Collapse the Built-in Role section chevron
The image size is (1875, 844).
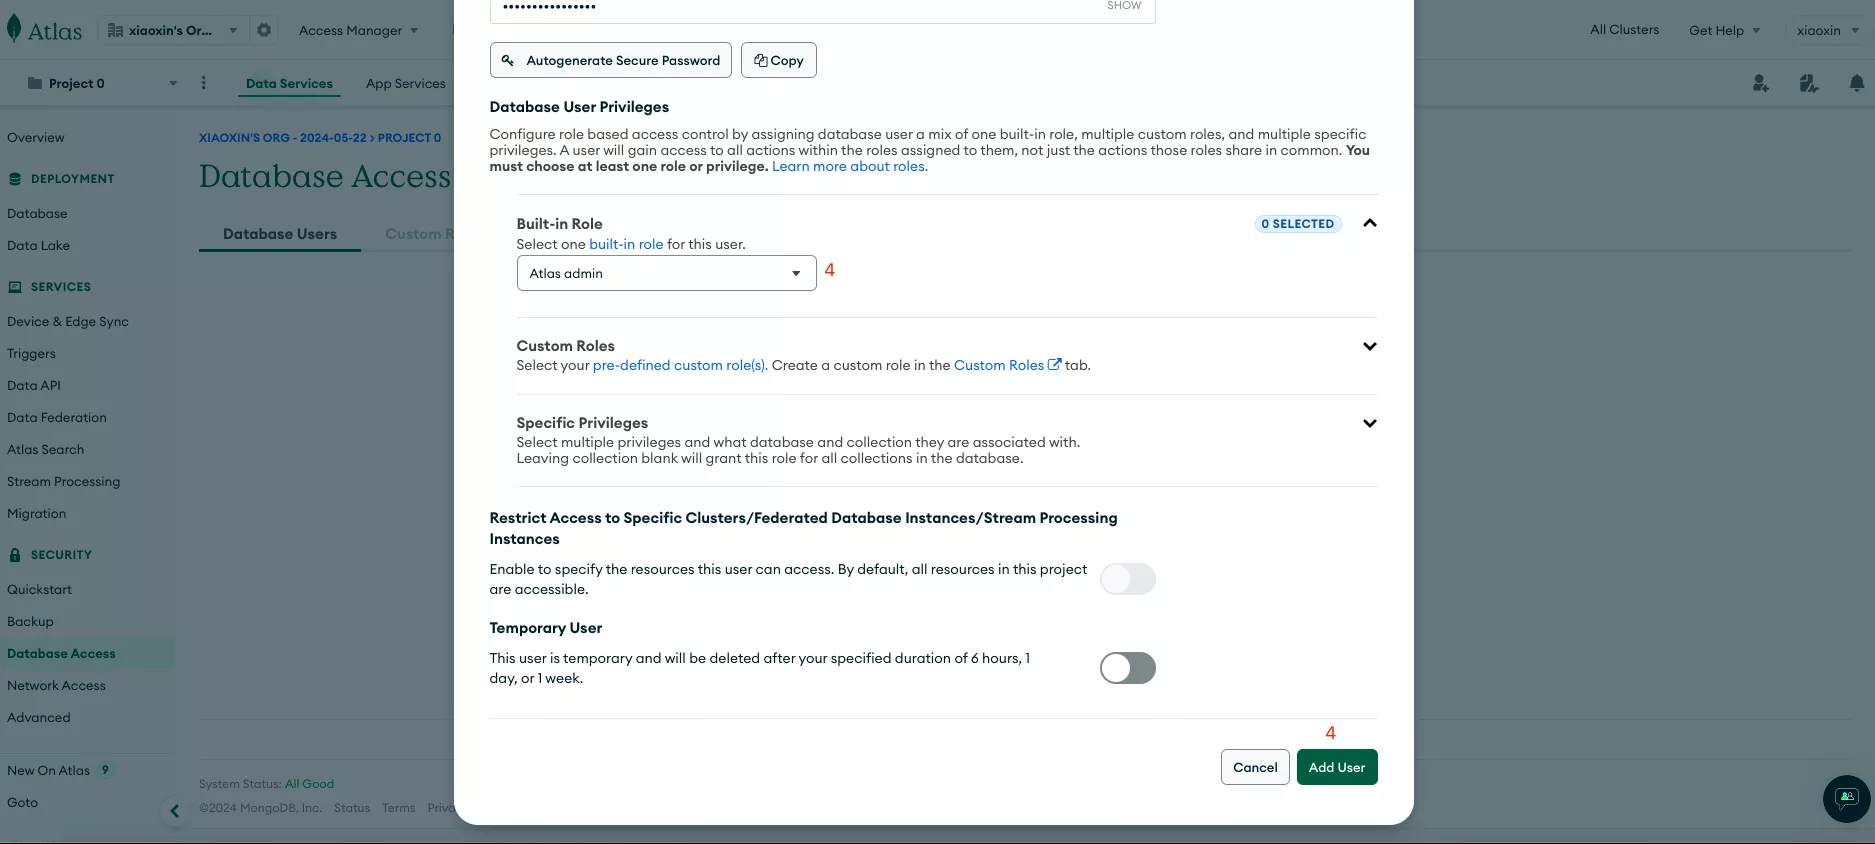(x=1370, y=223)
